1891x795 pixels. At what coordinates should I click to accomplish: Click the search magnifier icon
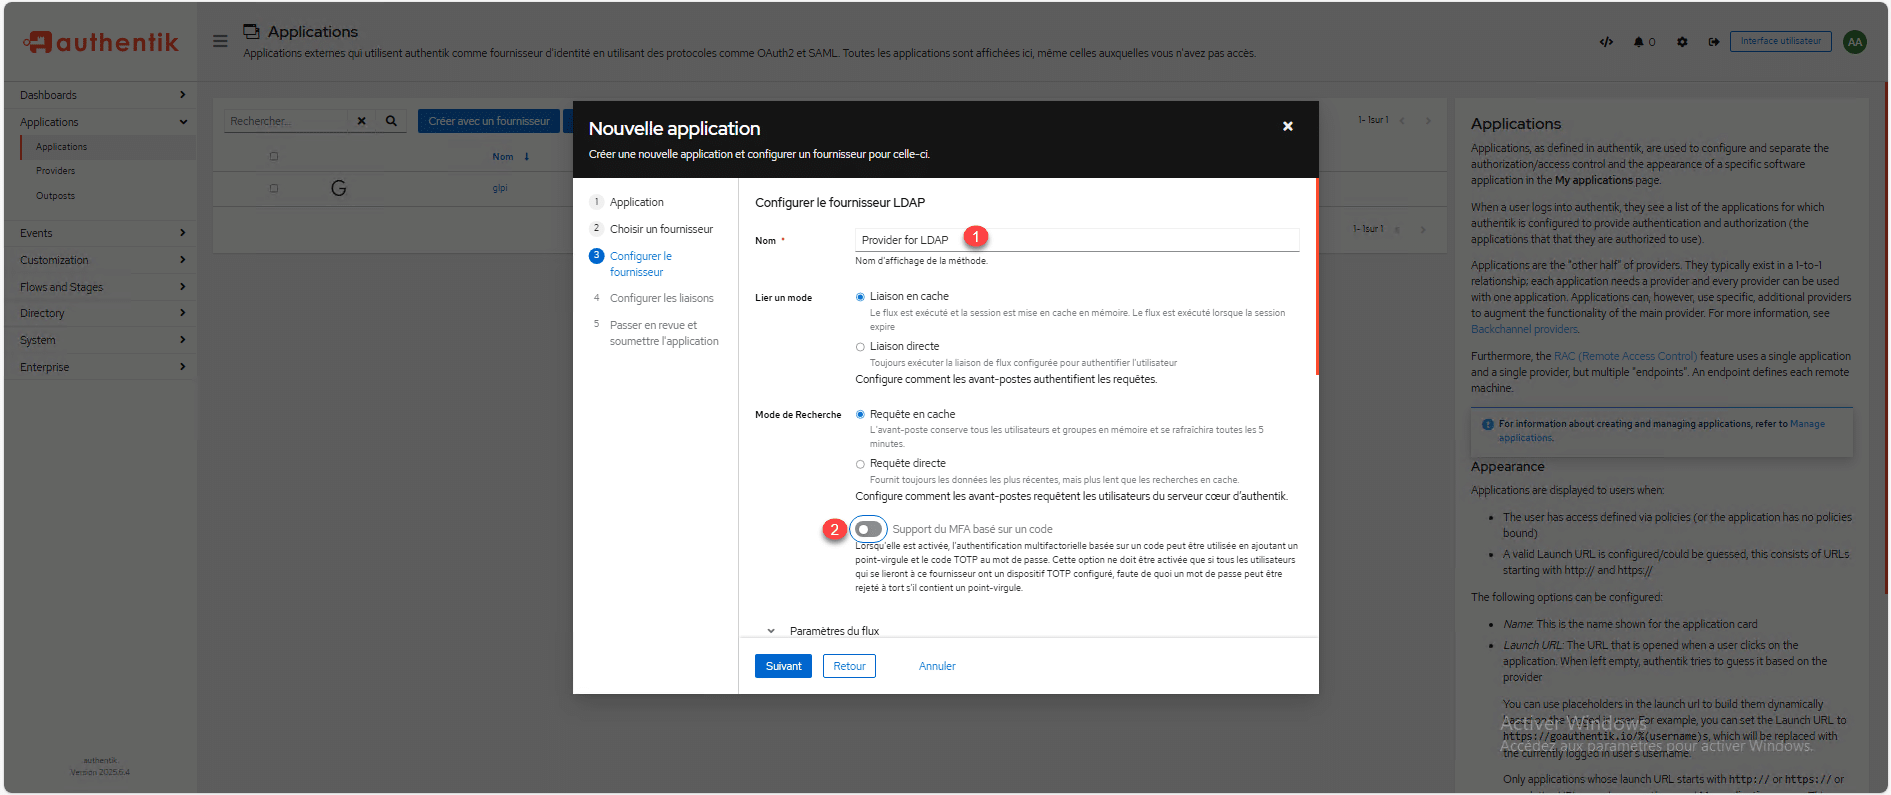[391, 121]
